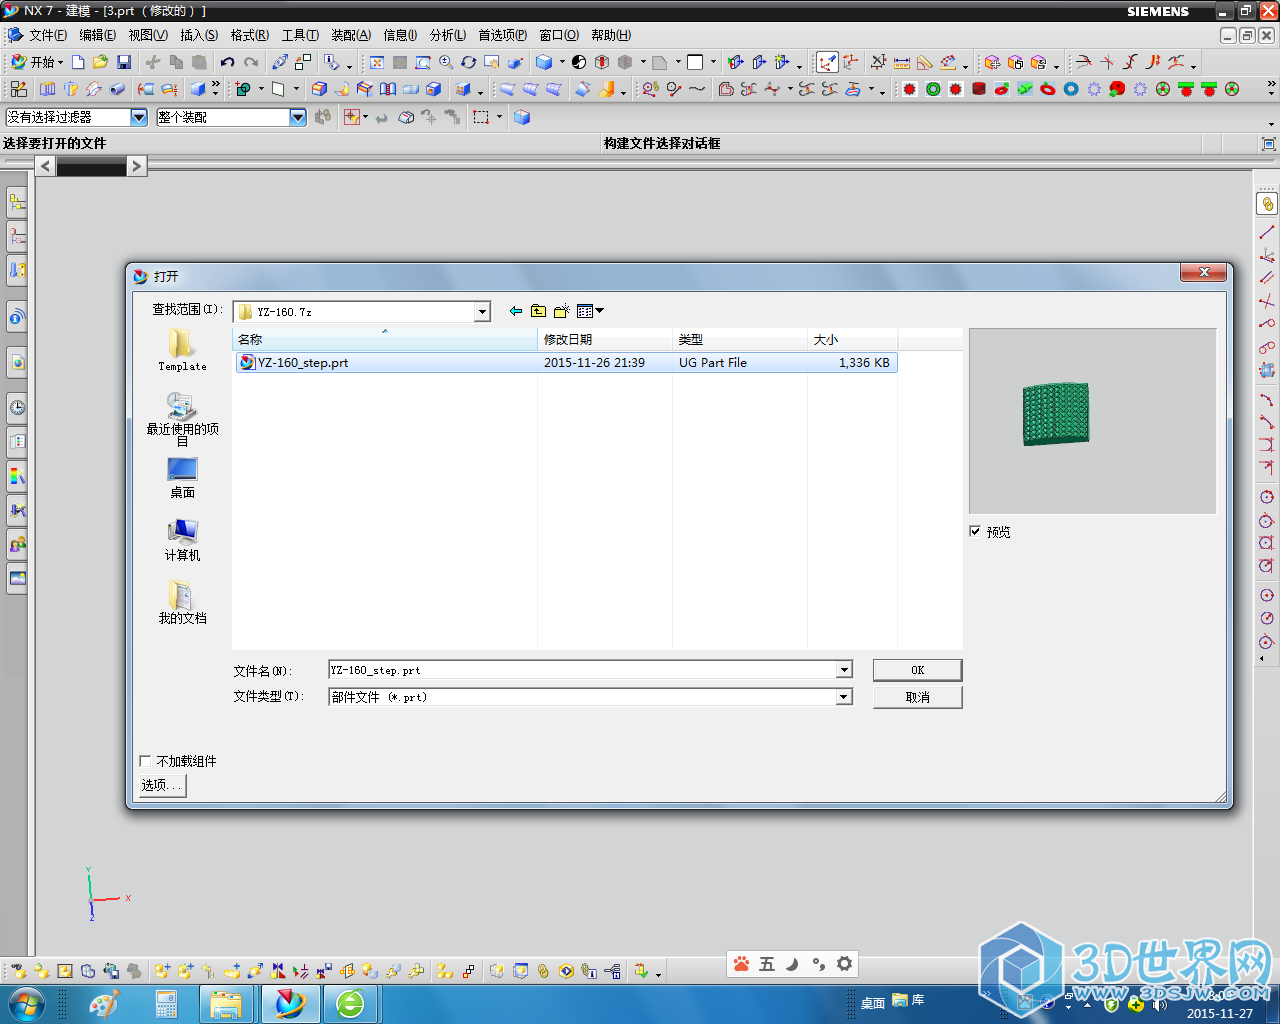Click the Rotate view icon
This screenshot has width=1280, height=1024.
pos(469,62)
